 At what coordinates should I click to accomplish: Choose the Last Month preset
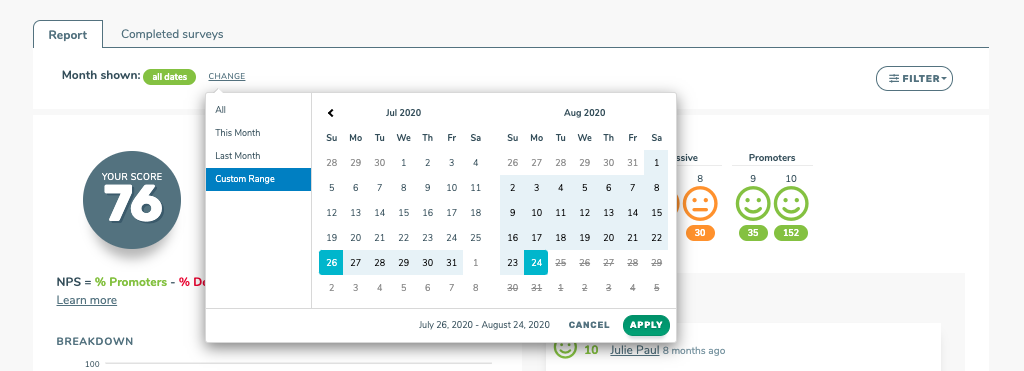pyautogui.click(x=259, y=156)
